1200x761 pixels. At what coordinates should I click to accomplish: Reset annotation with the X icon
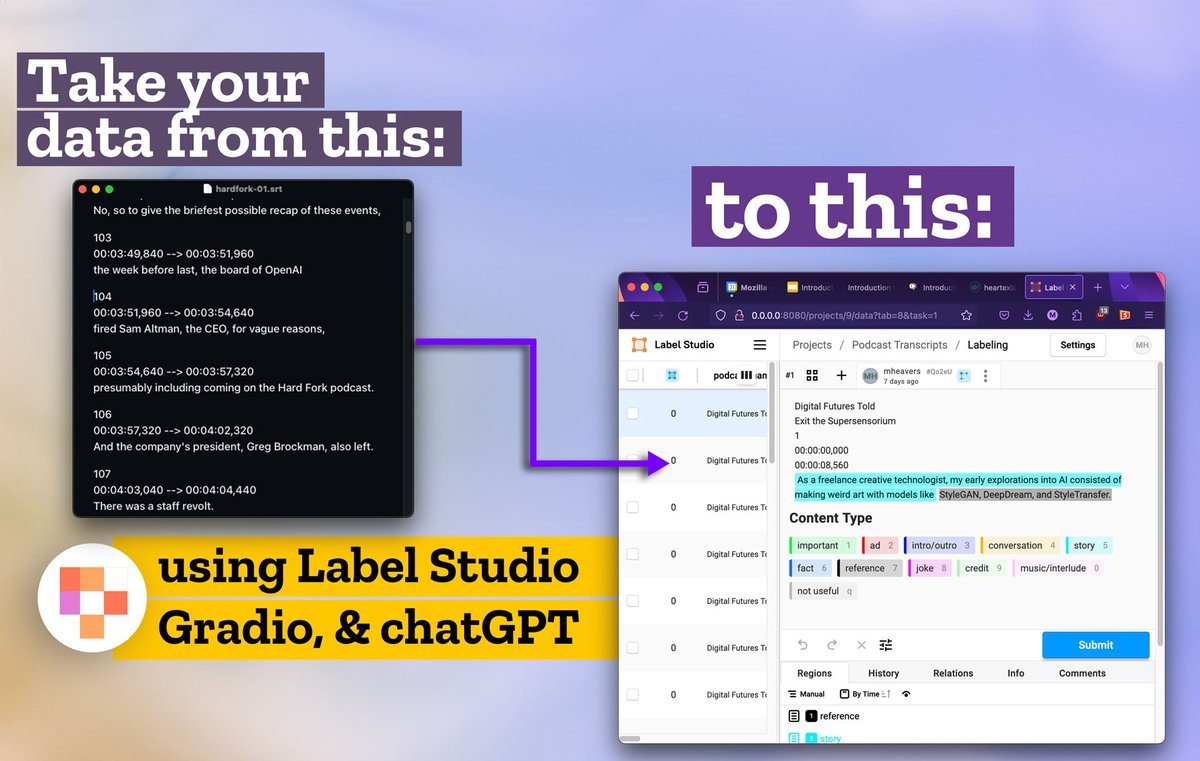[x=861, y=645]
